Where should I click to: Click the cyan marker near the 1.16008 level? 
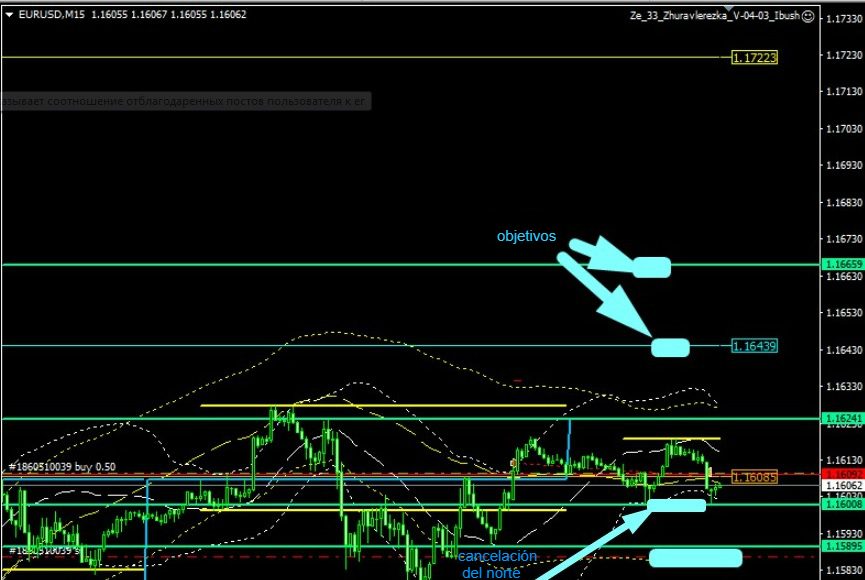(677, 505)
